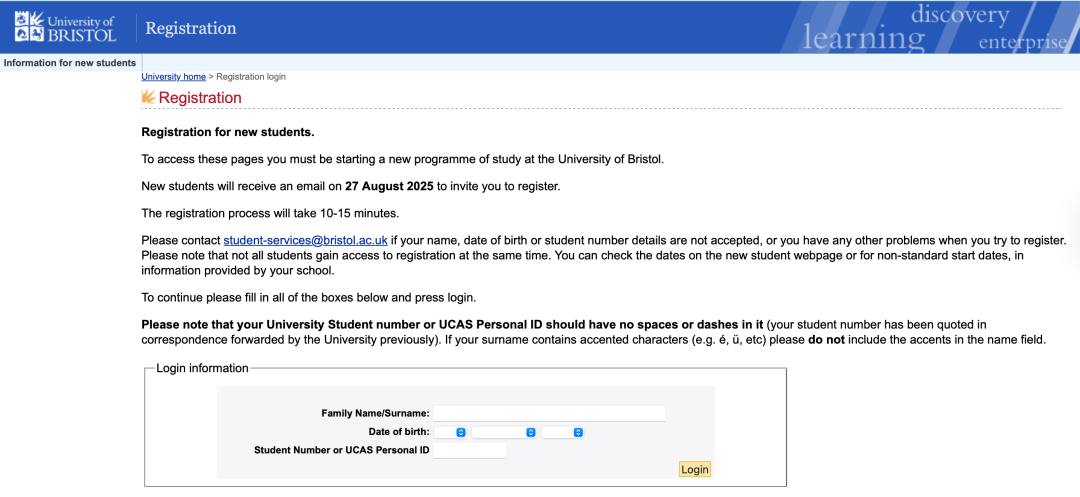This screenshot has width=1080, height=497.
Task: Click the University of Bristol logo
Action: [65, 28]
